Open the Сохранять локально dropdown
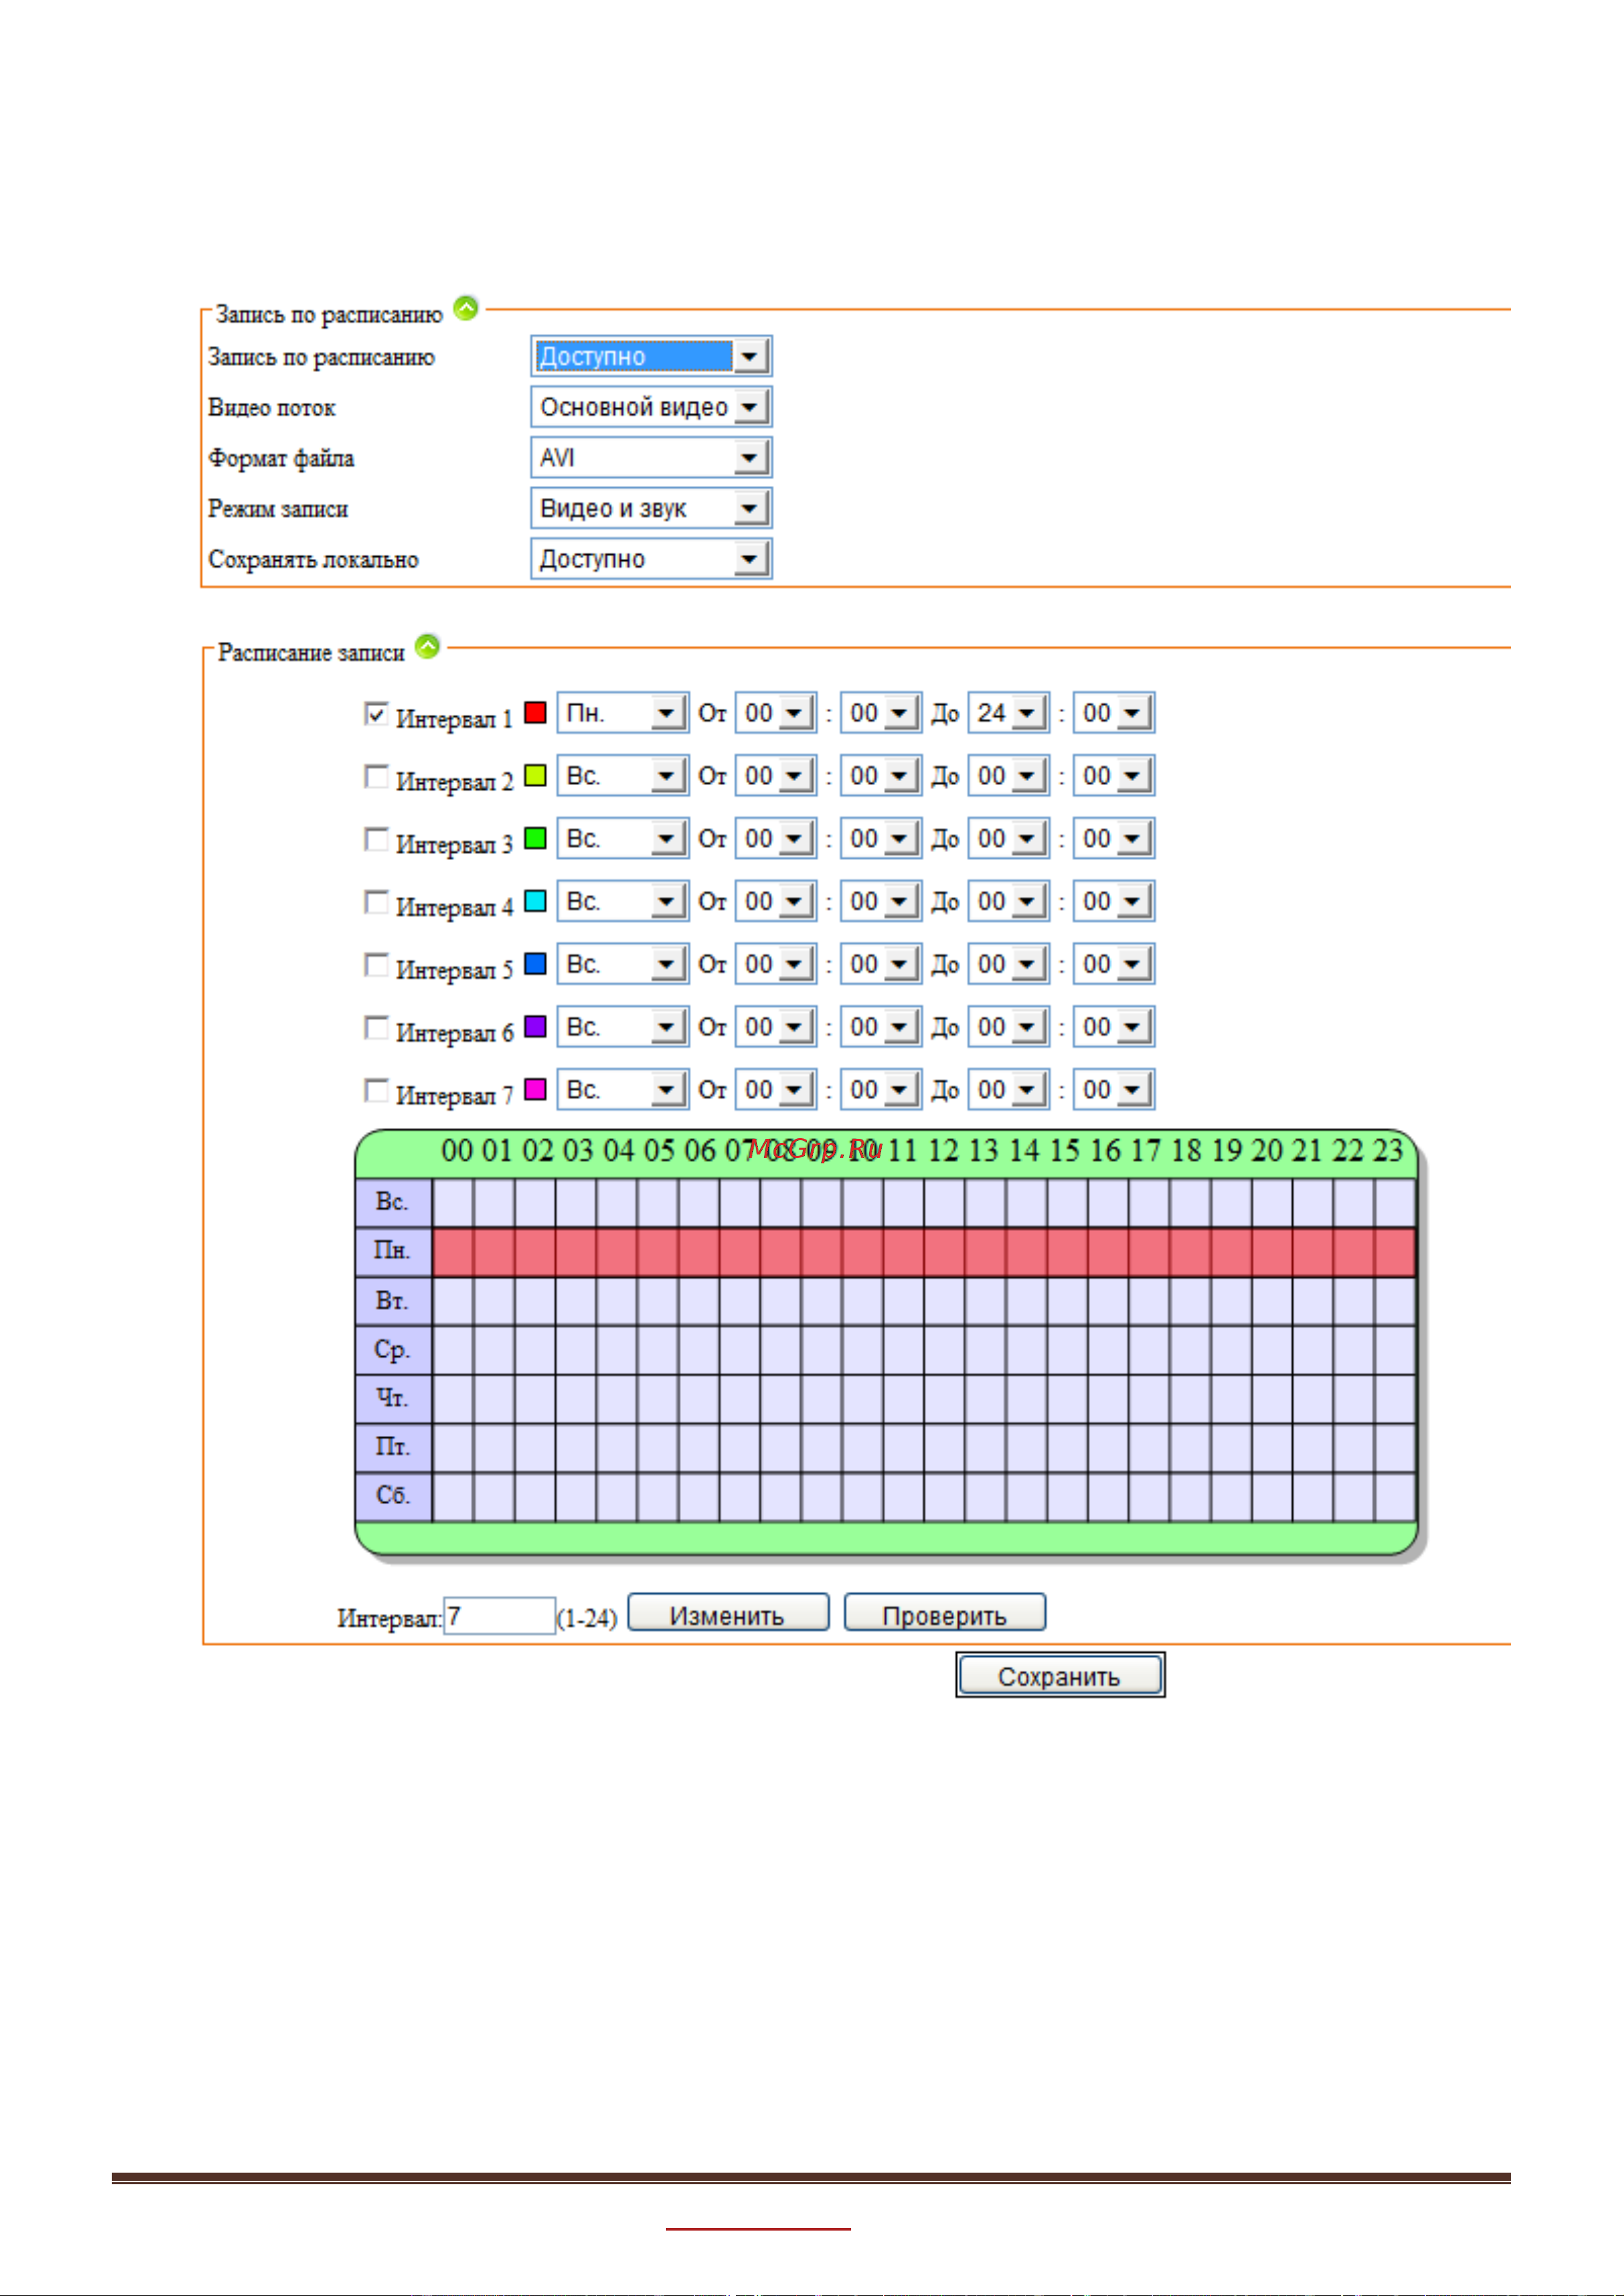The image size is (1624, 2296). (x=651, y=559)
